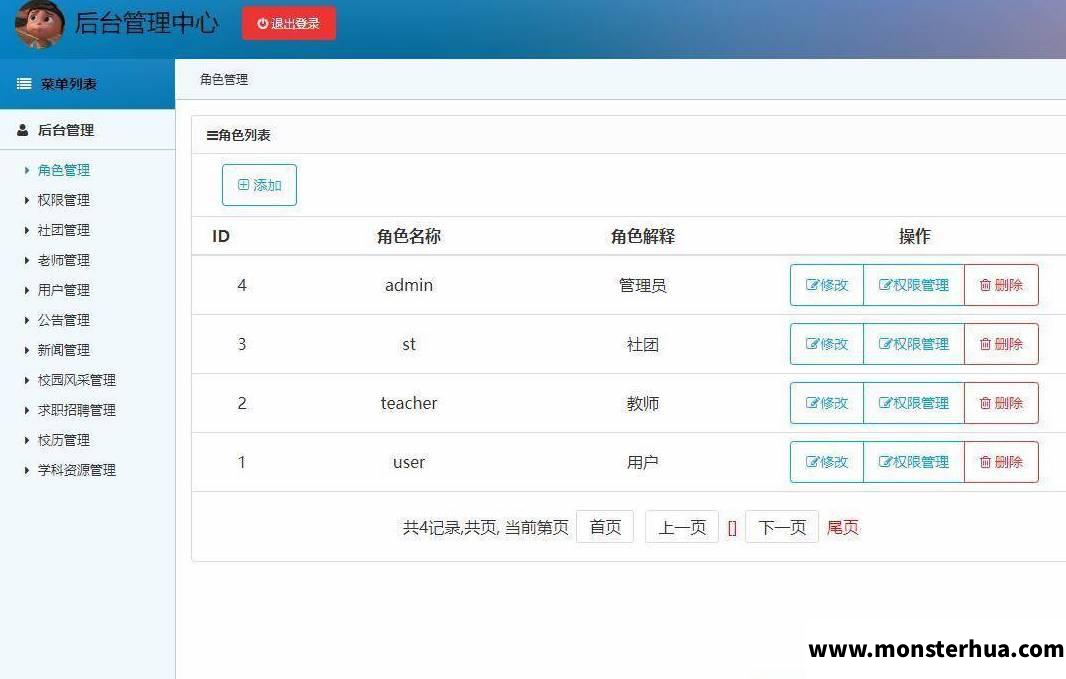This screenshot has height=679, width=1066.
Task: Click the 教师 description cell
Action: click(x=642, y=404)
